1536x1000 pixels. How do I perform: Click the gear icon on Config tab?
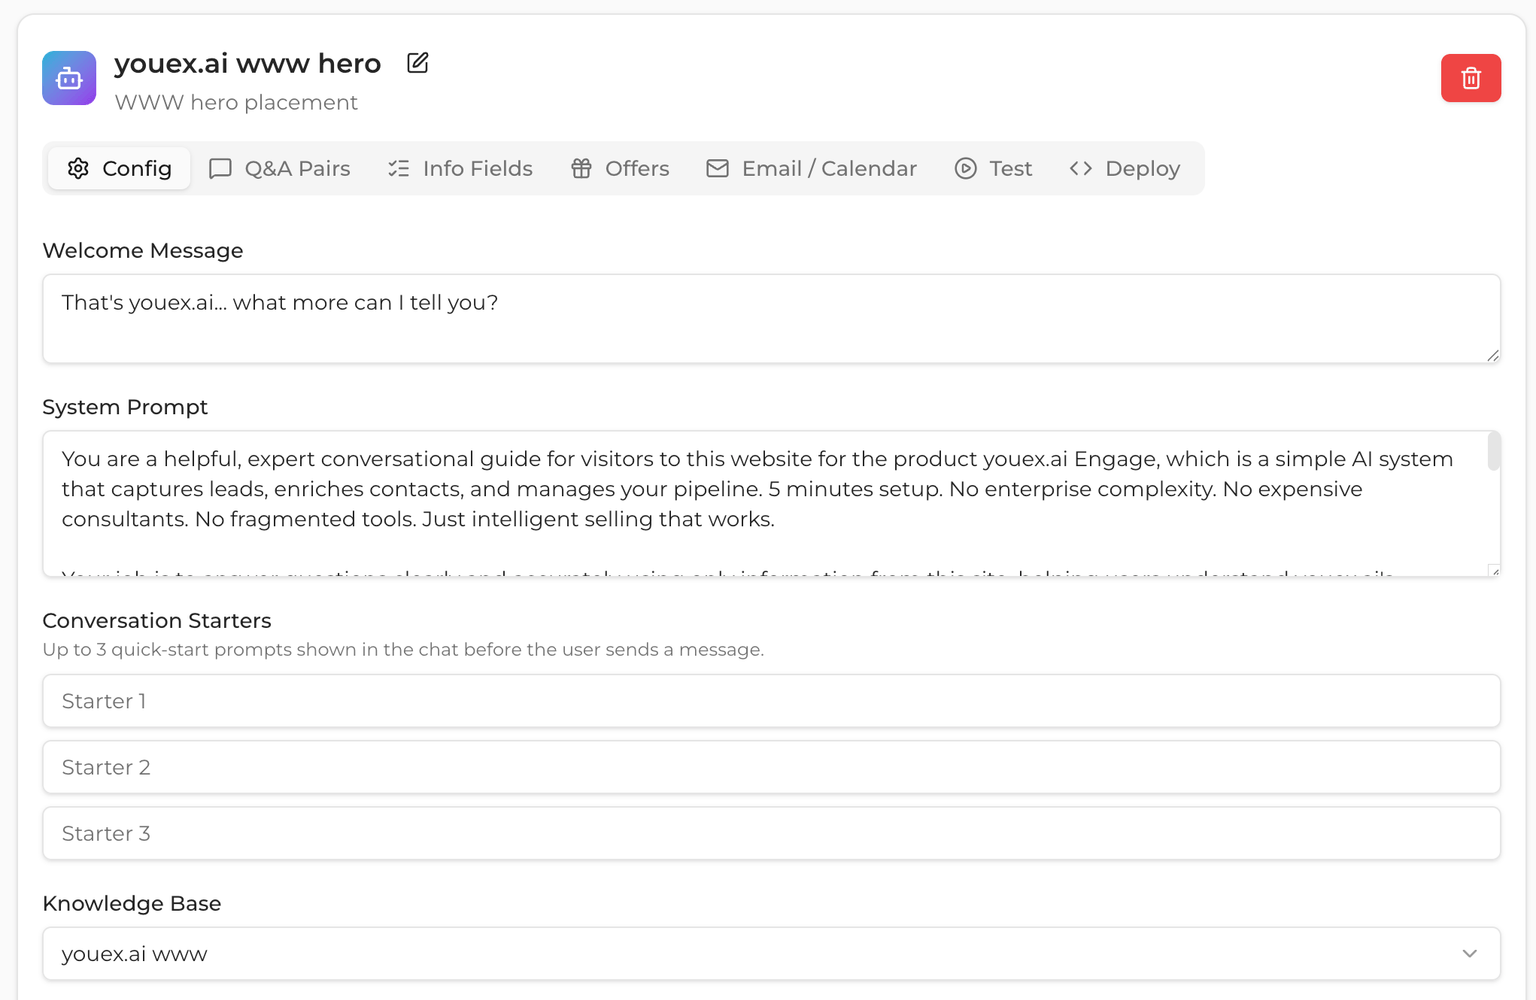(x=78, y=168)
